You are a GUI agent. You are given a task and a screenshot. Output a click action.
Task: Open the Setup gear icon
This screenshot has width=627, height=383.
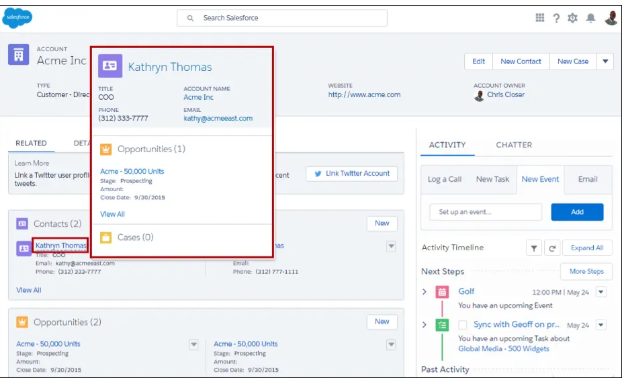(x=573, y=18)
